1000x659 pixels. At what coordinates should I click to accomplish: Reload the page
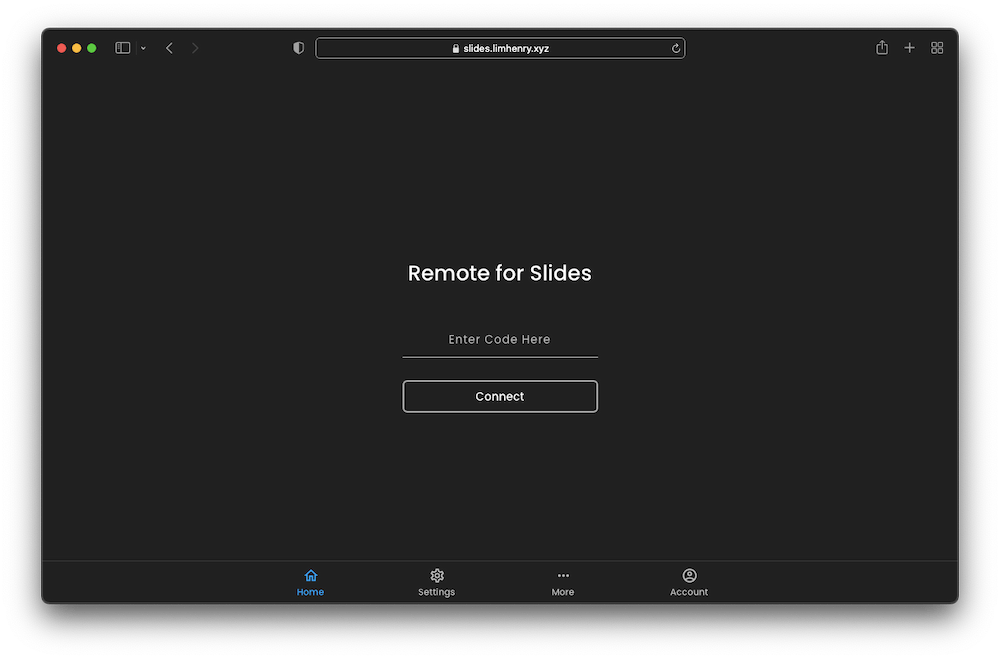pos(676,48)
